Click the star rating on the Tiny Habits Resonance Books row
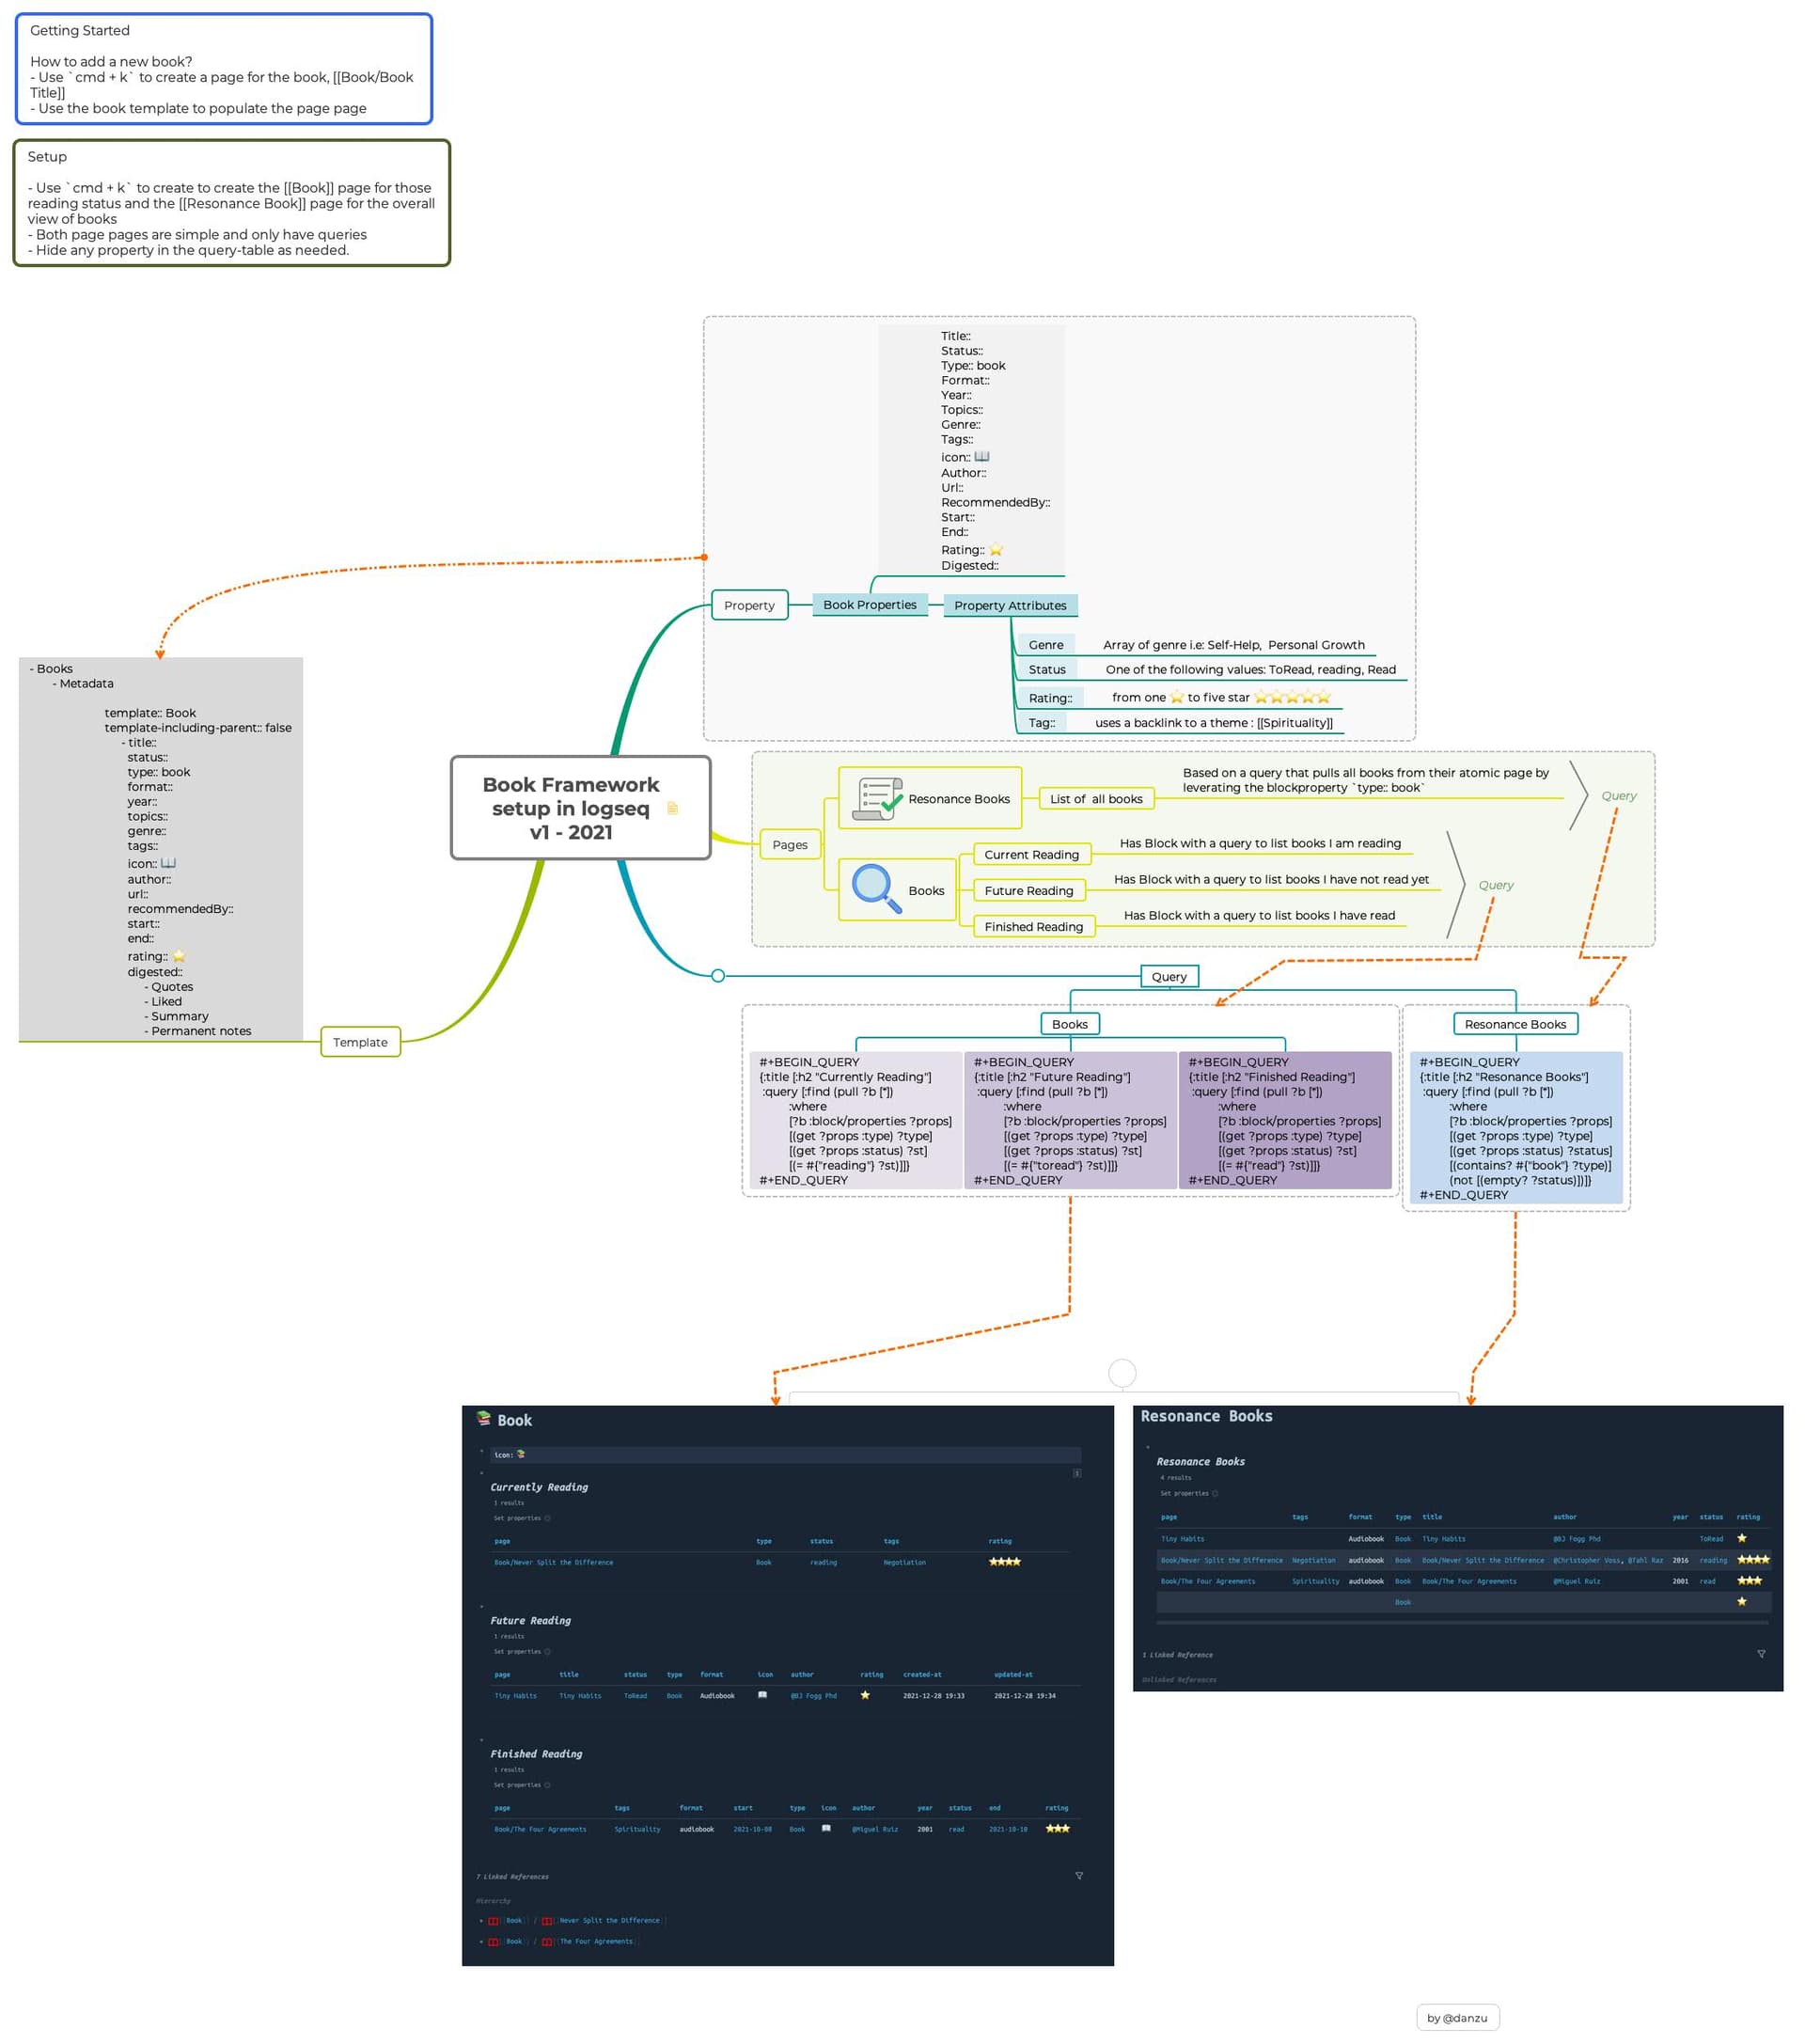Screen dimensions: 1805x2044 click(x=1742, y=1539)
